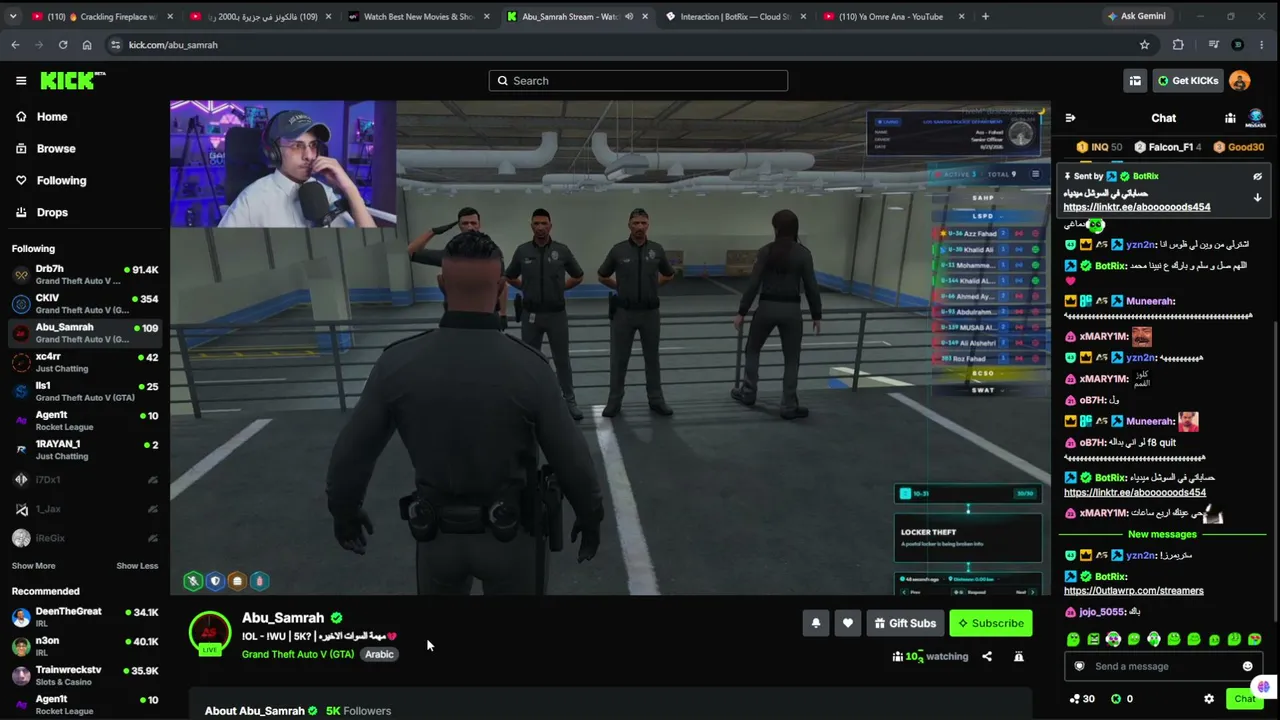Hide the pinned BotRix message
The height and width of the screenshot is (720, 1280).
pos(1257,176)
